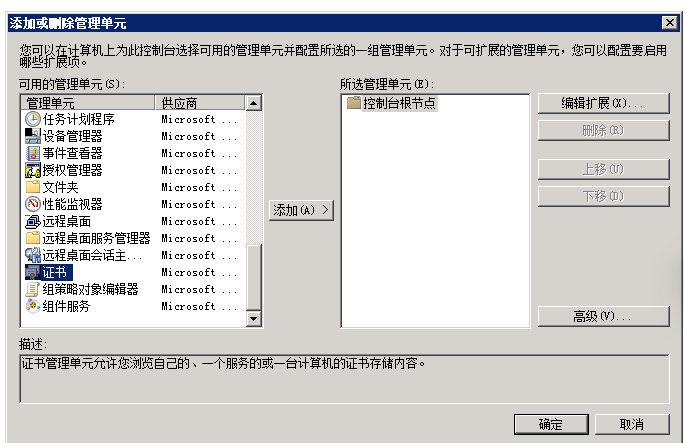Image resolution: width=684 pixels, height=443 pixels.
Task: Cancel the dialog with 取消
Action: pos(632,424)
